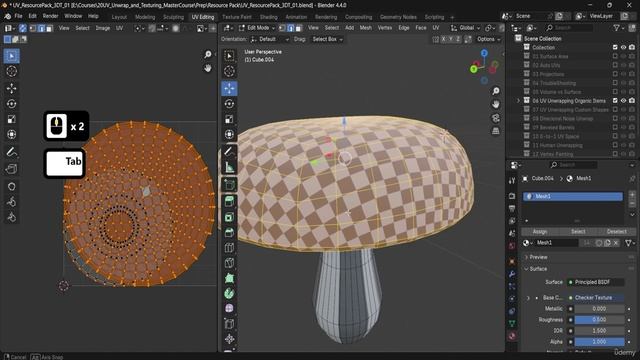Toggle camera view in 3D viewport

click(x=496, y=118)
